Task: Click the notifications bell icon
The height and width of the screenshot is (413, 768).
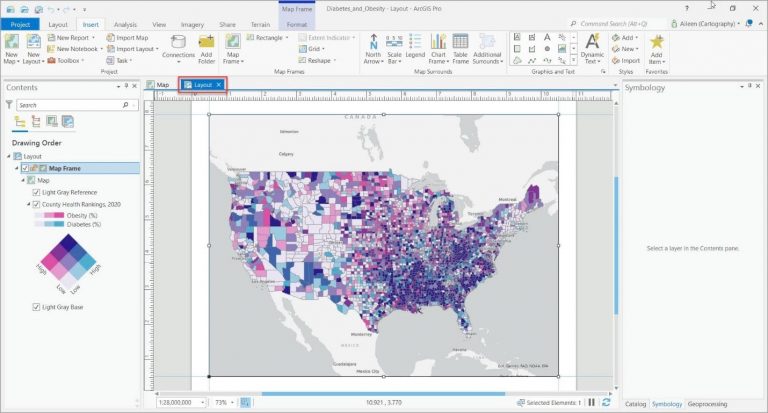Action: (749, 24)
